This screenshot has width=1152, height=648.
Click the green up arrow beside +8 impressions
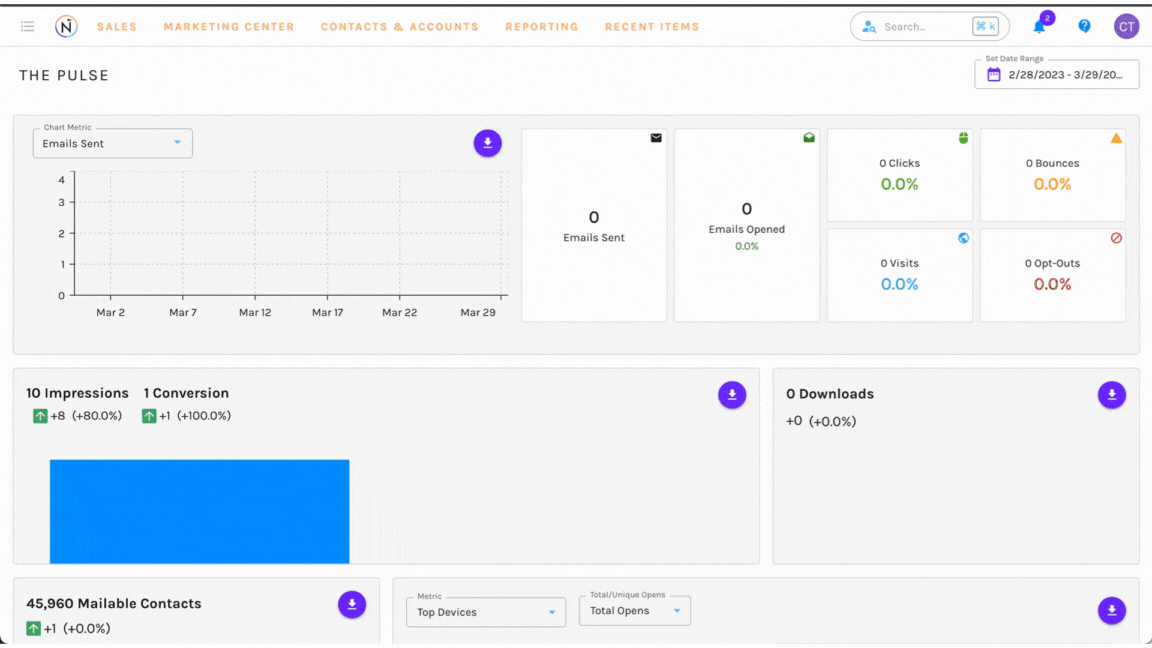40,416
